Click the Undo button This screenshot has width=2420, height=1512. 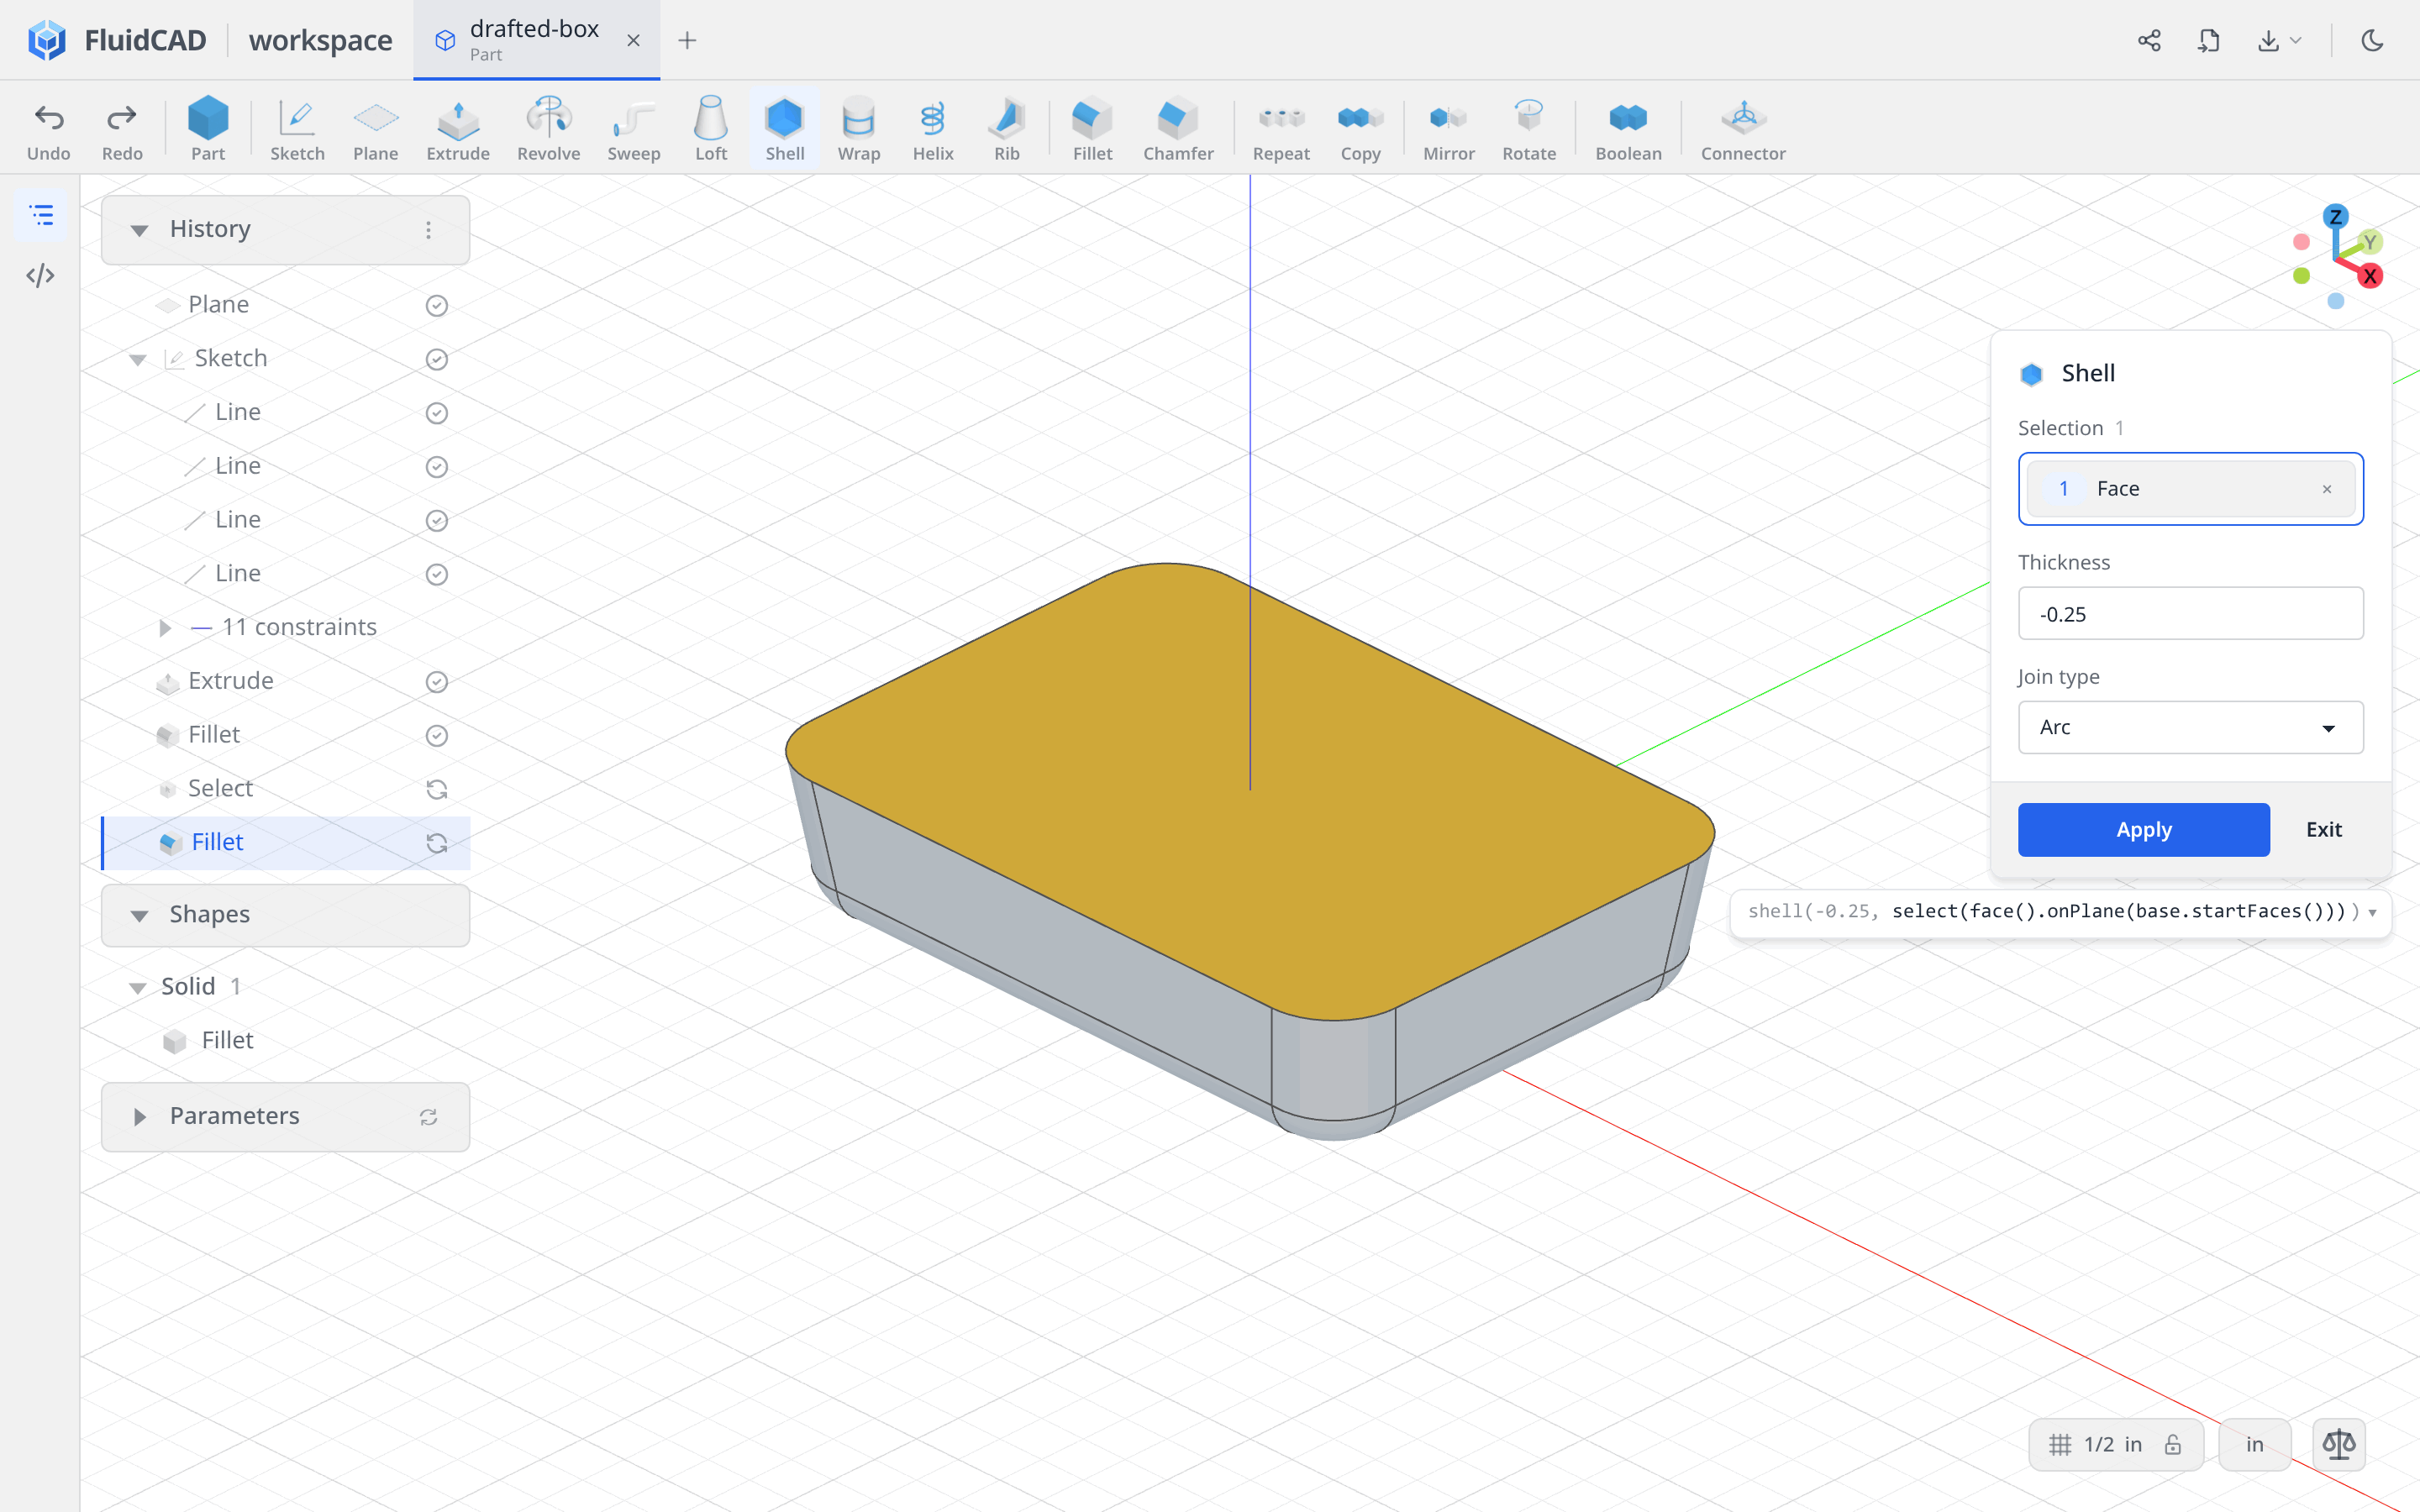tap(48, 129)
